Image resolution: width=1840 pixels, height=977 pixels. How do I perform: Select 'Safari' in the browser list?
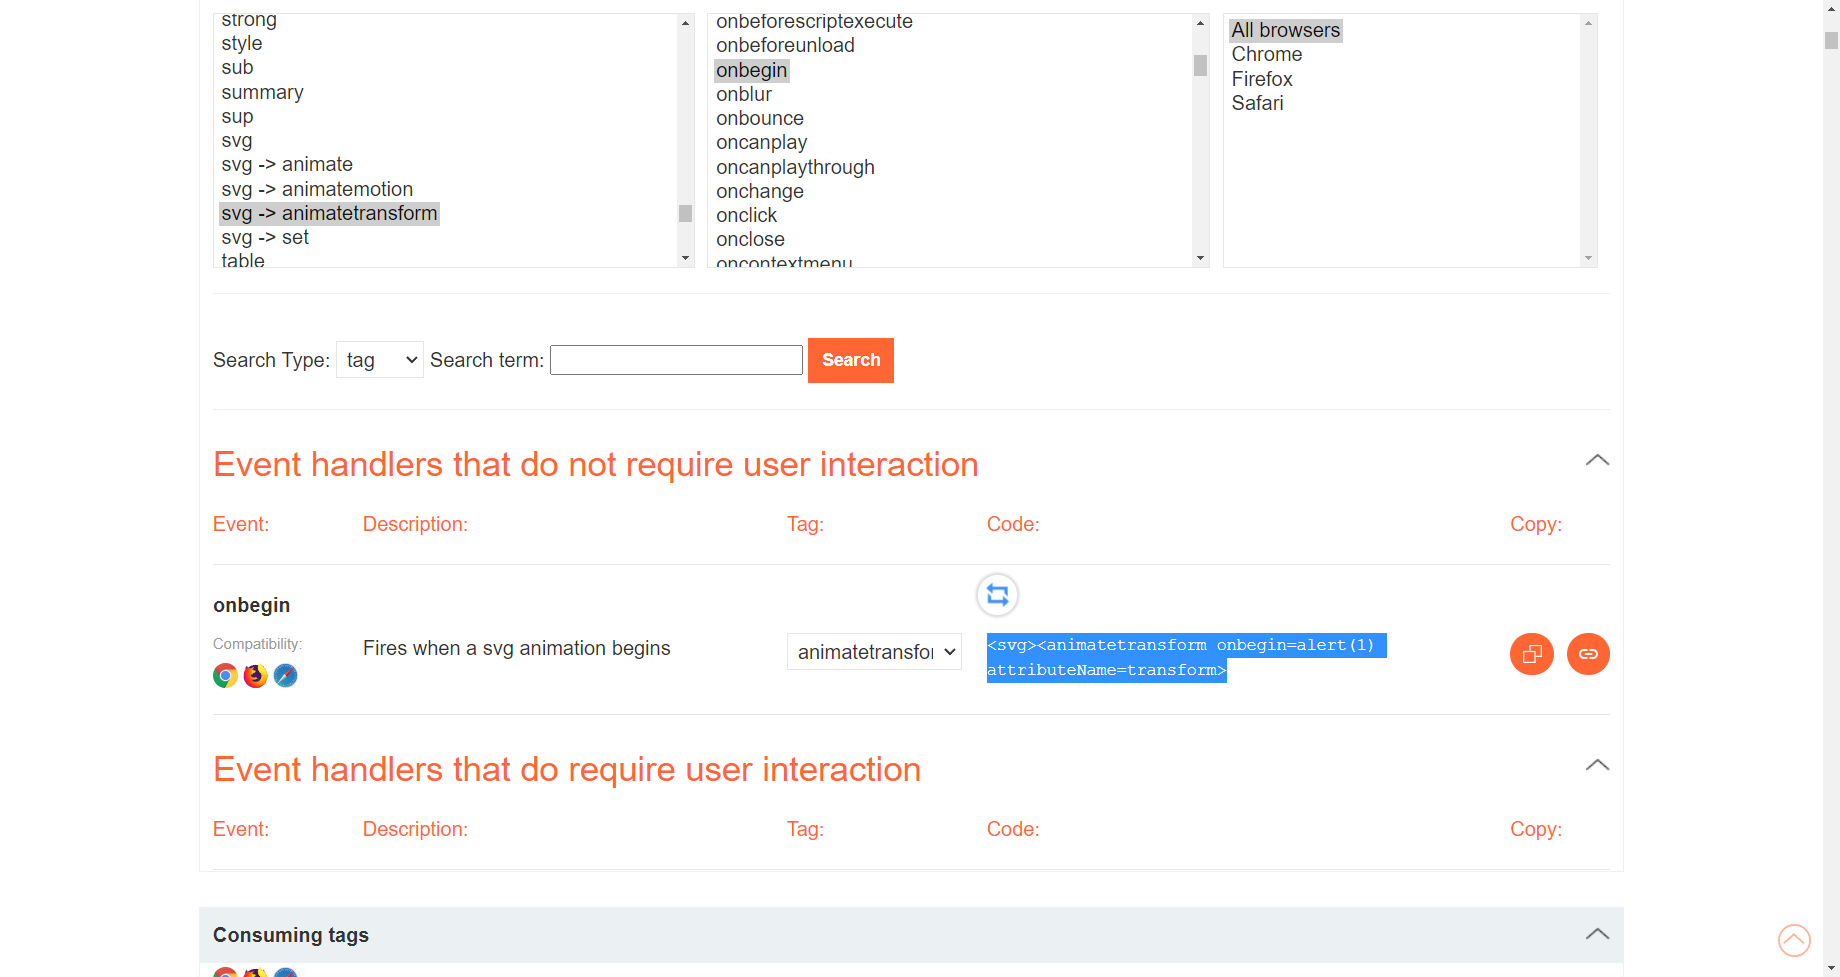[x=1257, y=103]
